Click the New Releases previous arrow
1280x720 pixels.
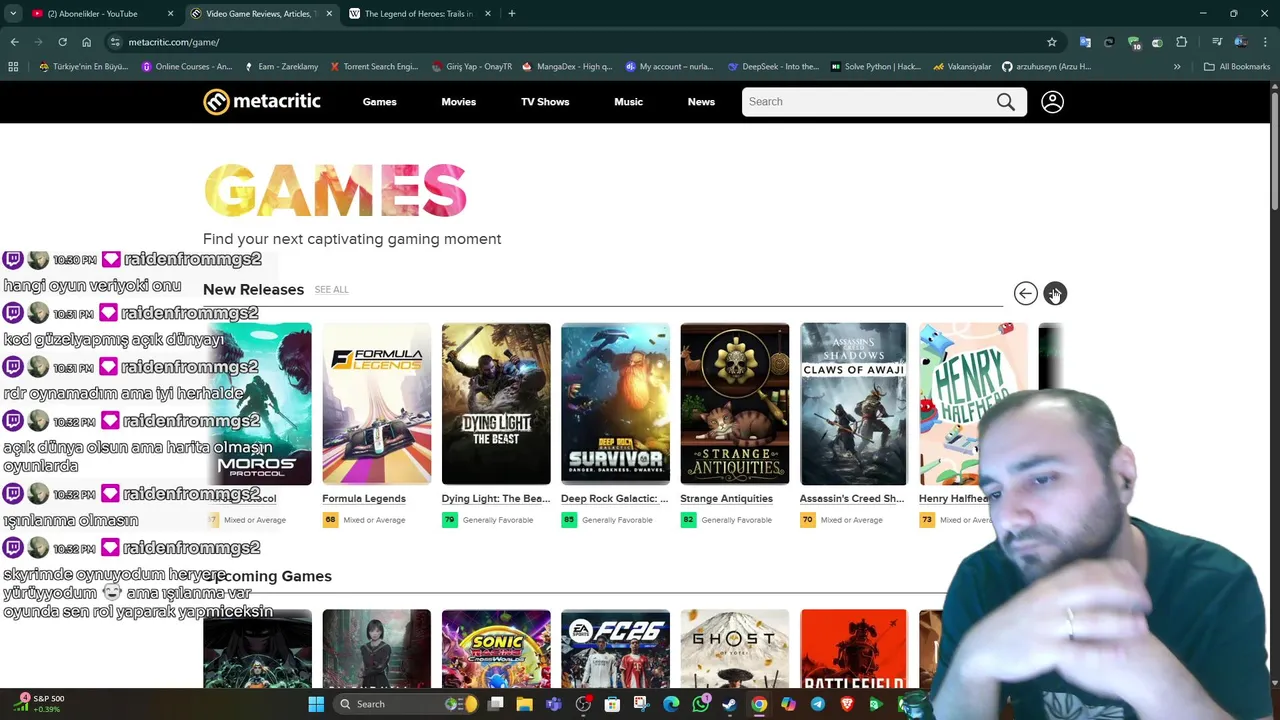(1025, 293)
